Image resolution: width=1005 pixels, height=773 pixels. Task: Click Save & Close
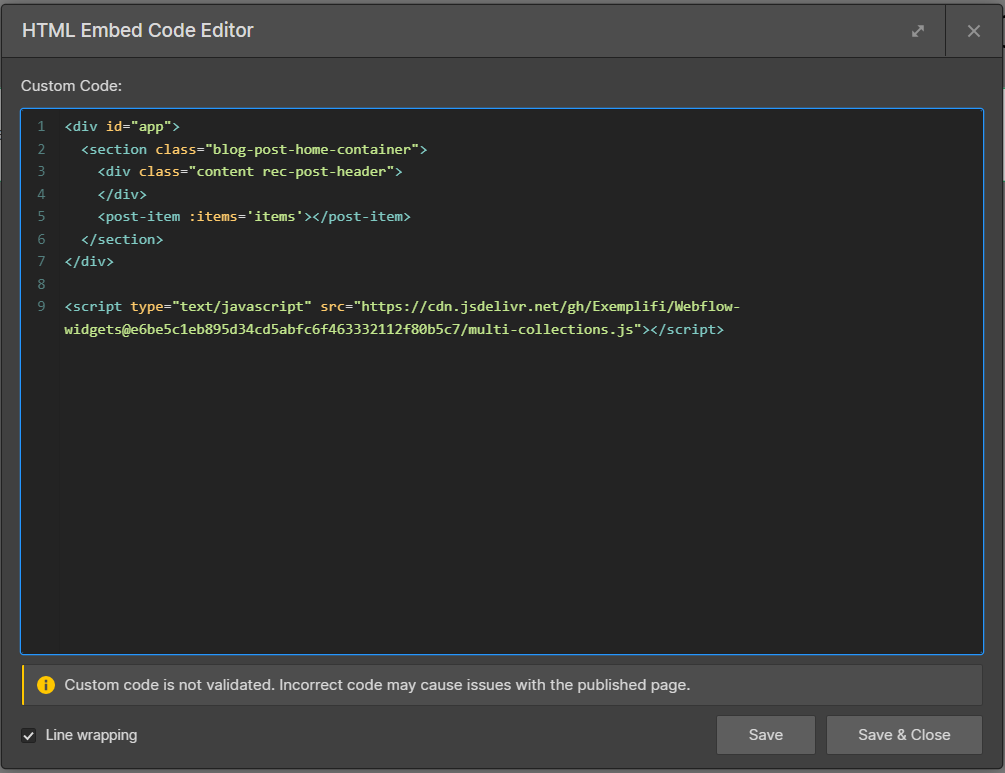tap(903, 734)
